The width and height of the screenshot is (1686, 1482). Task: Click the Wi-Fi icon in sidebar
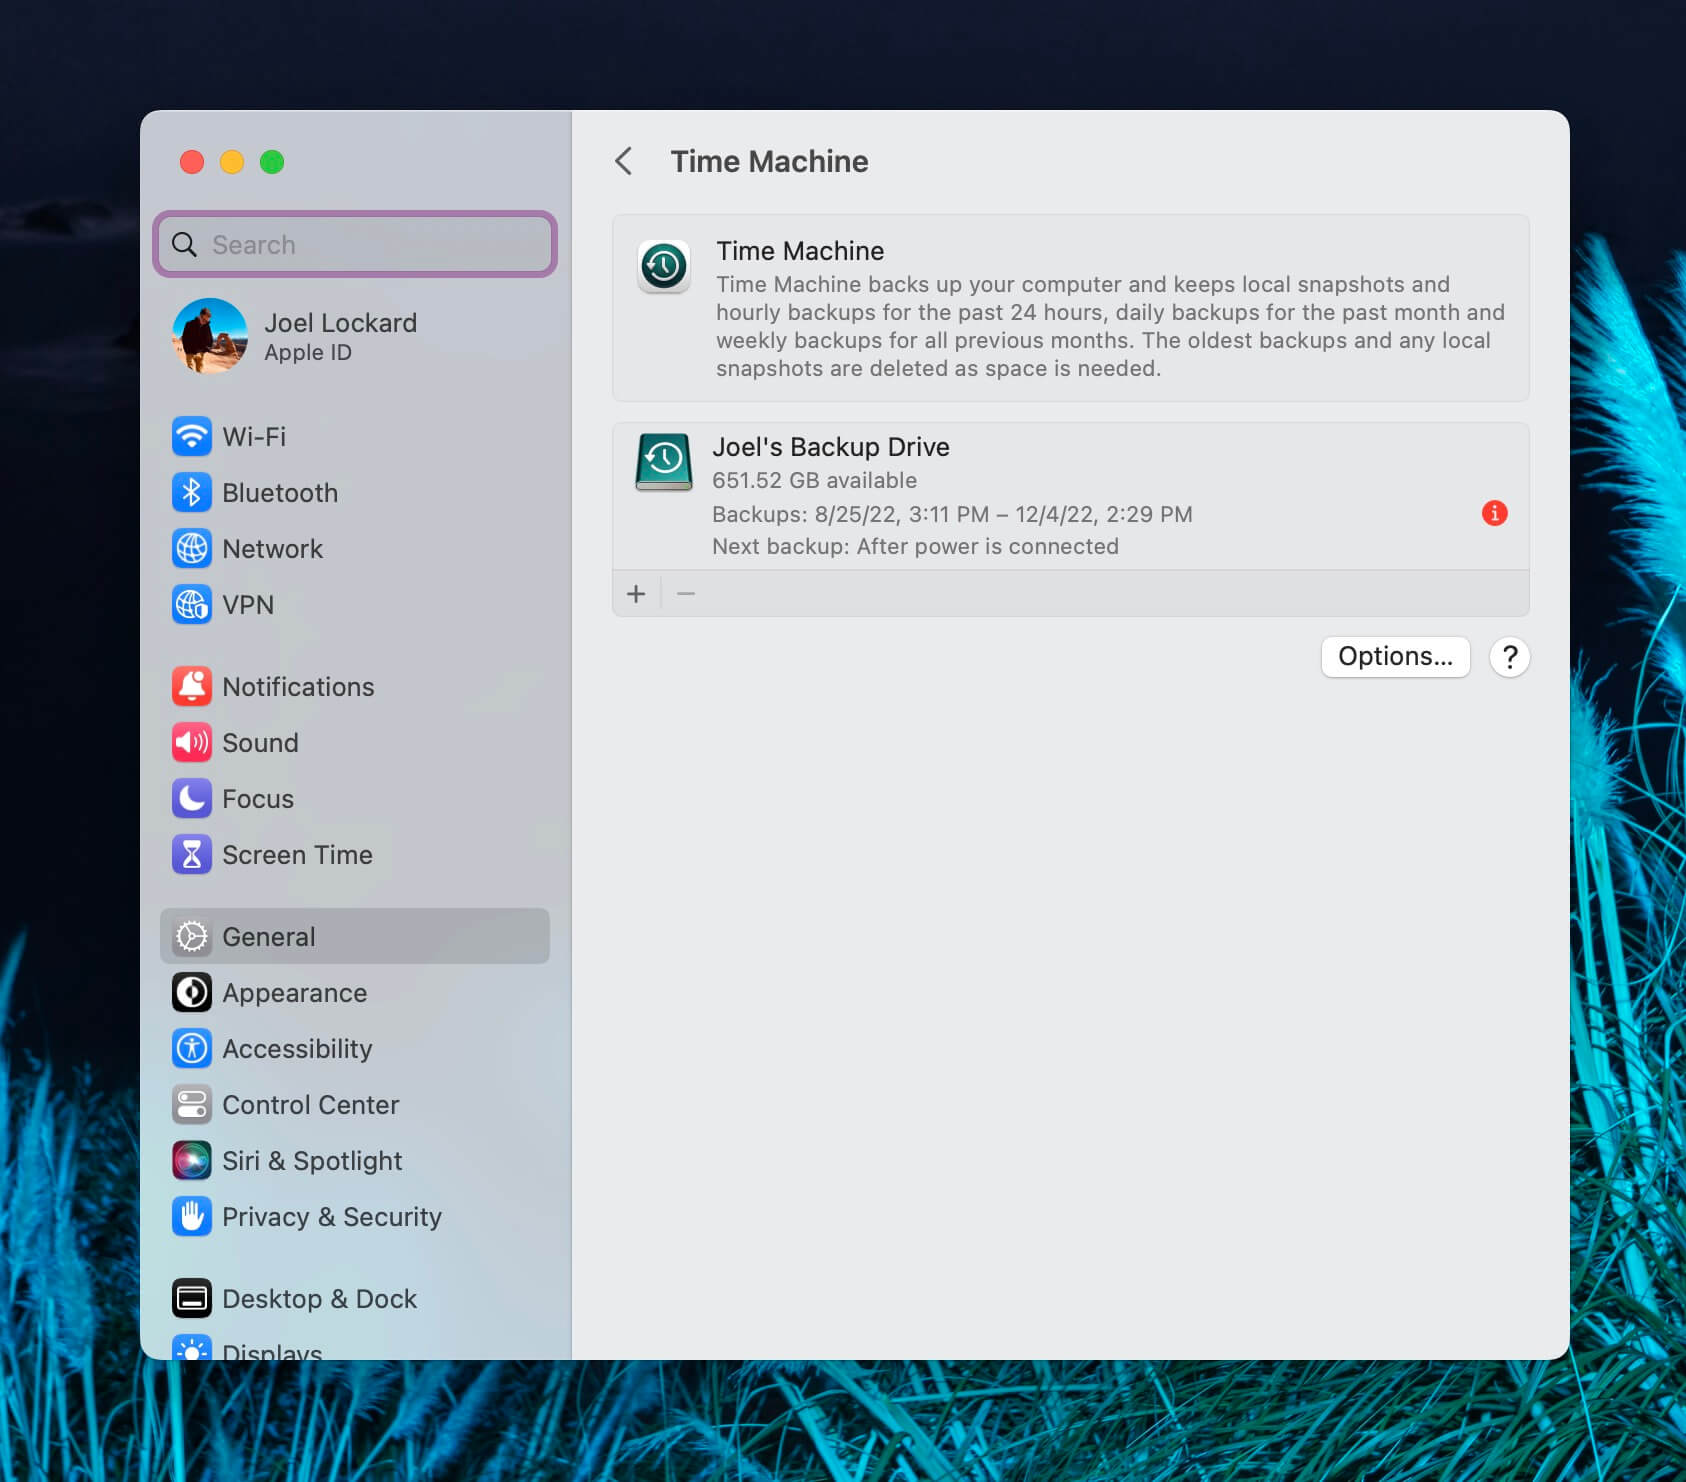coord(191,437)
